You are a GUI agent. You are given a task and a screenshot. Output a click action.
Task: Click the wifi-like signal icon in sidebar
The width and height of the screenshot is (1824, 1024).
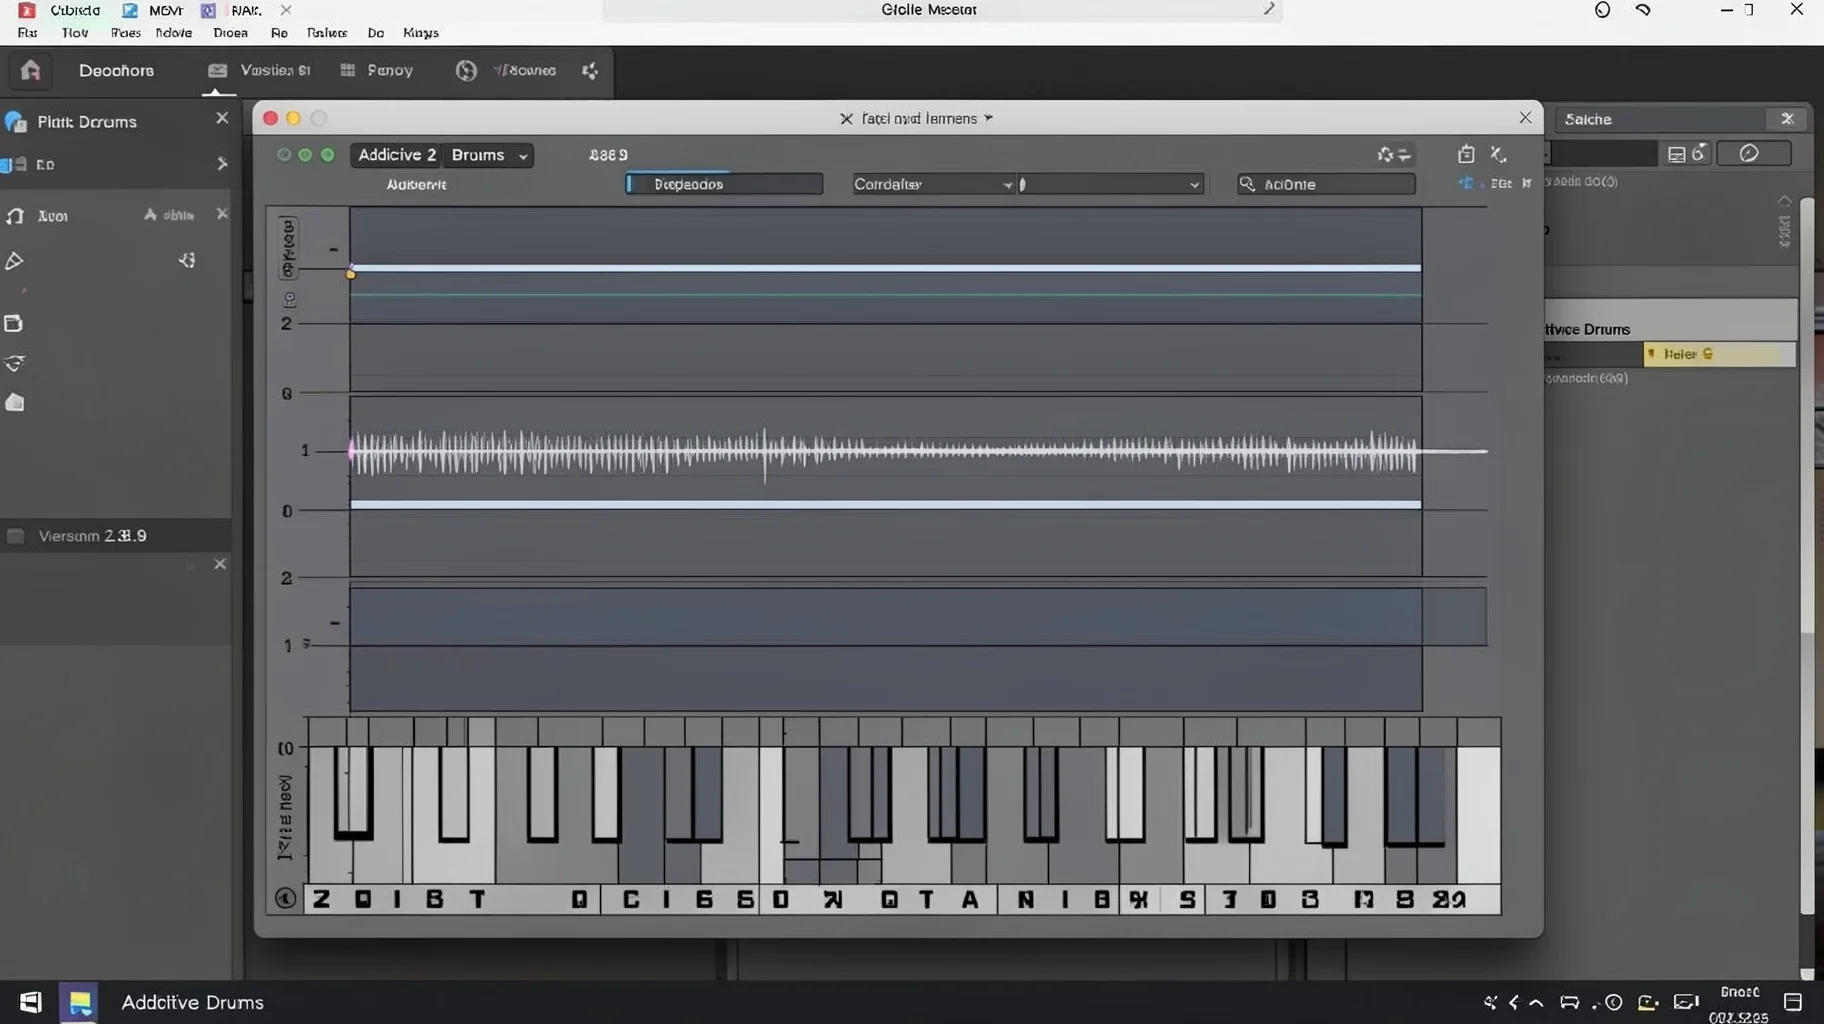(14, 363)
